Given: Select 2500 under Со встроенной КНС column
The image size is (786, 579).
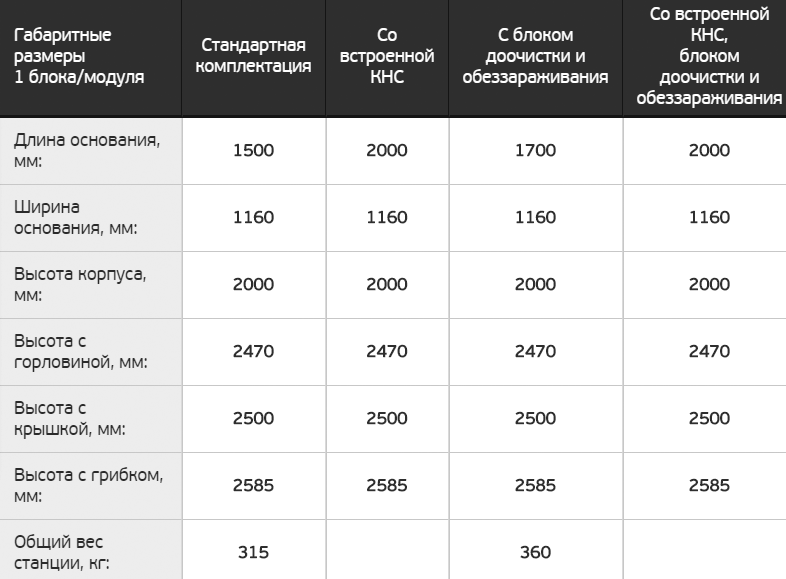Looking at the screenshot, I should (385, 418).
